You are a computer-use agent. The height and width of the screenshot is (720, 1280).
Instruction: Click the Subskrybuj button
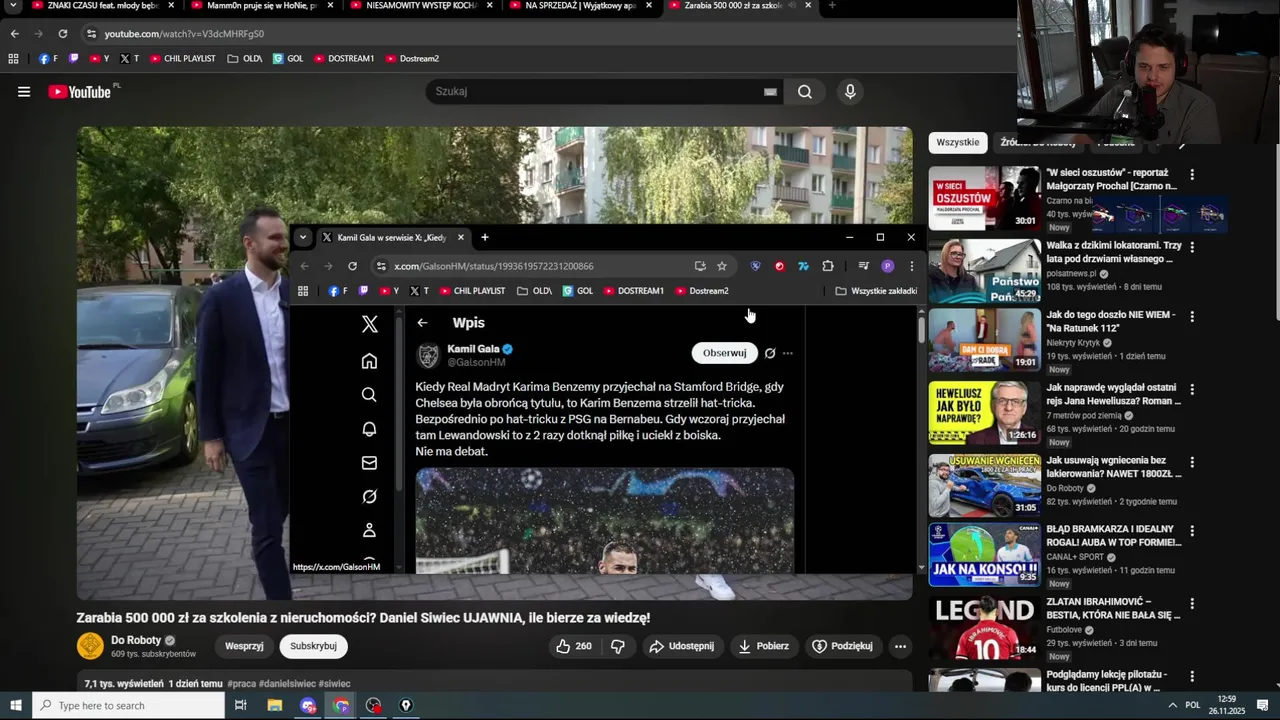click(313, 646)
